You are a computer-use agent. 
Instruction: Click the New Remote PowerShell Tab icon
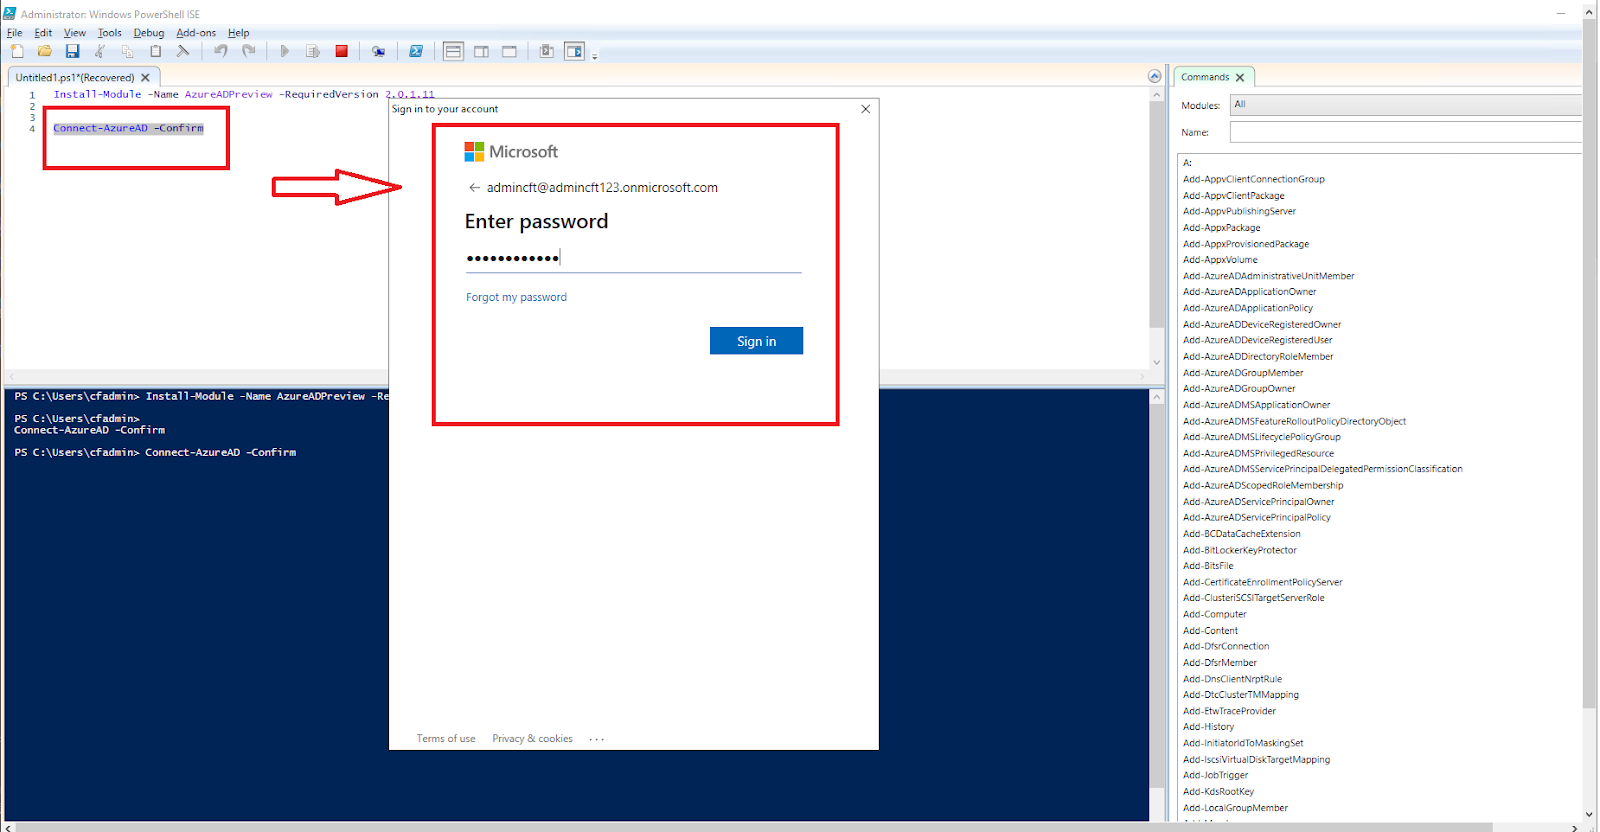click(378, 51)
